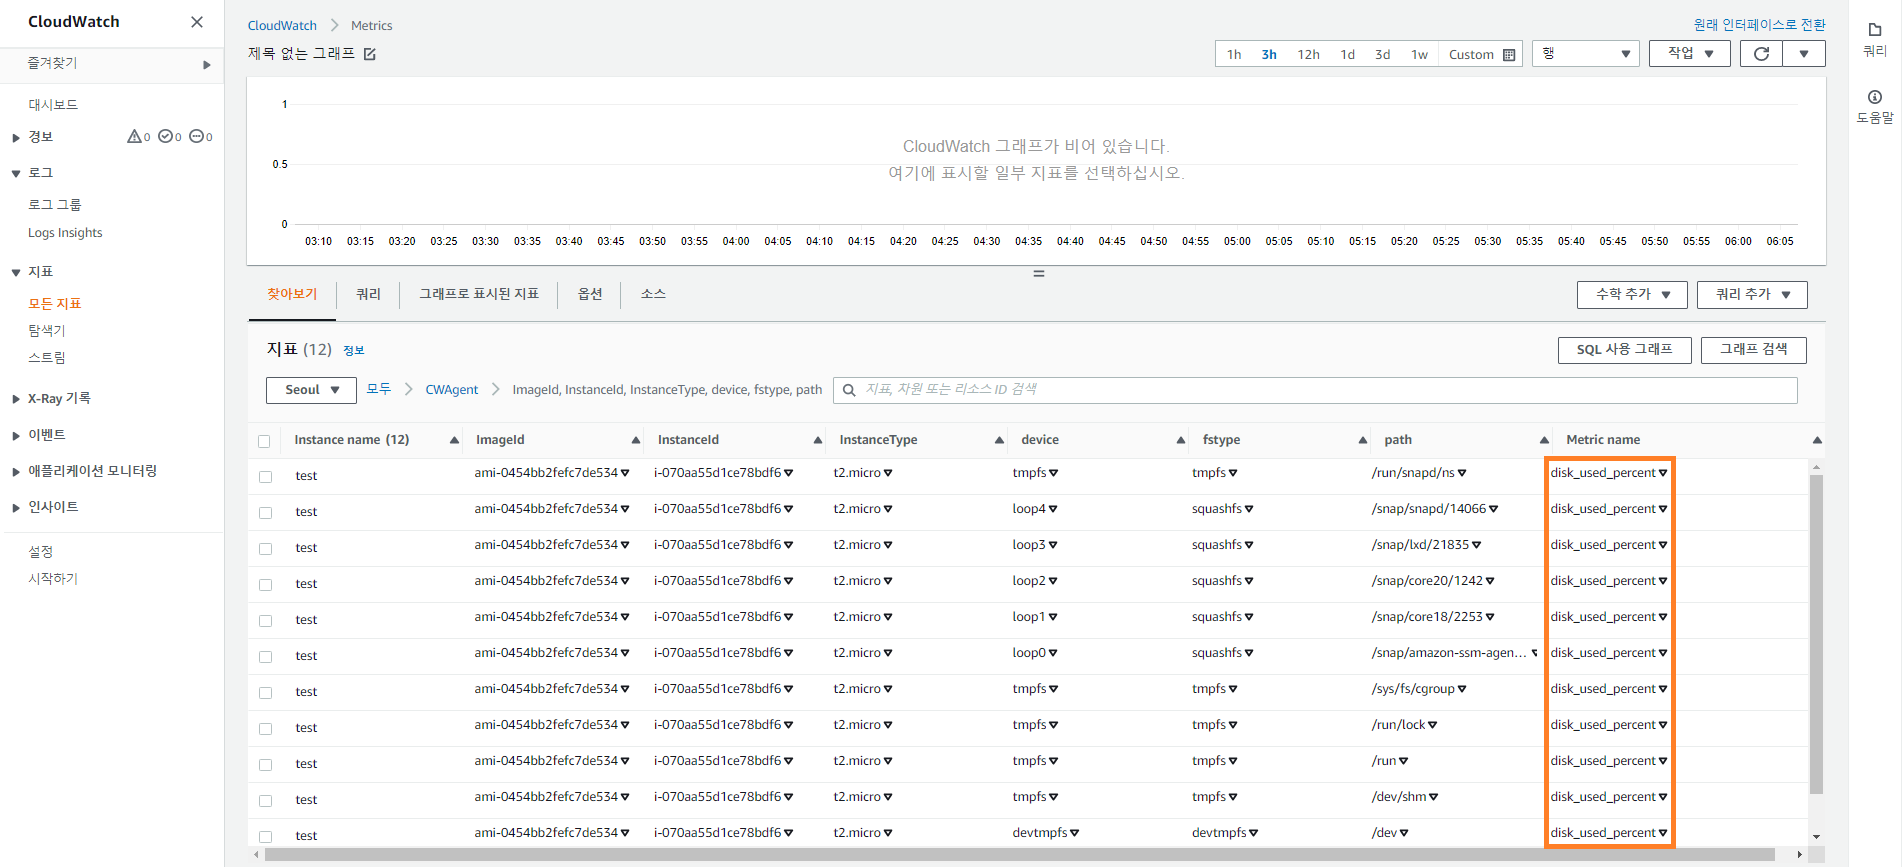Select the 1w time range

point(1419,54)
